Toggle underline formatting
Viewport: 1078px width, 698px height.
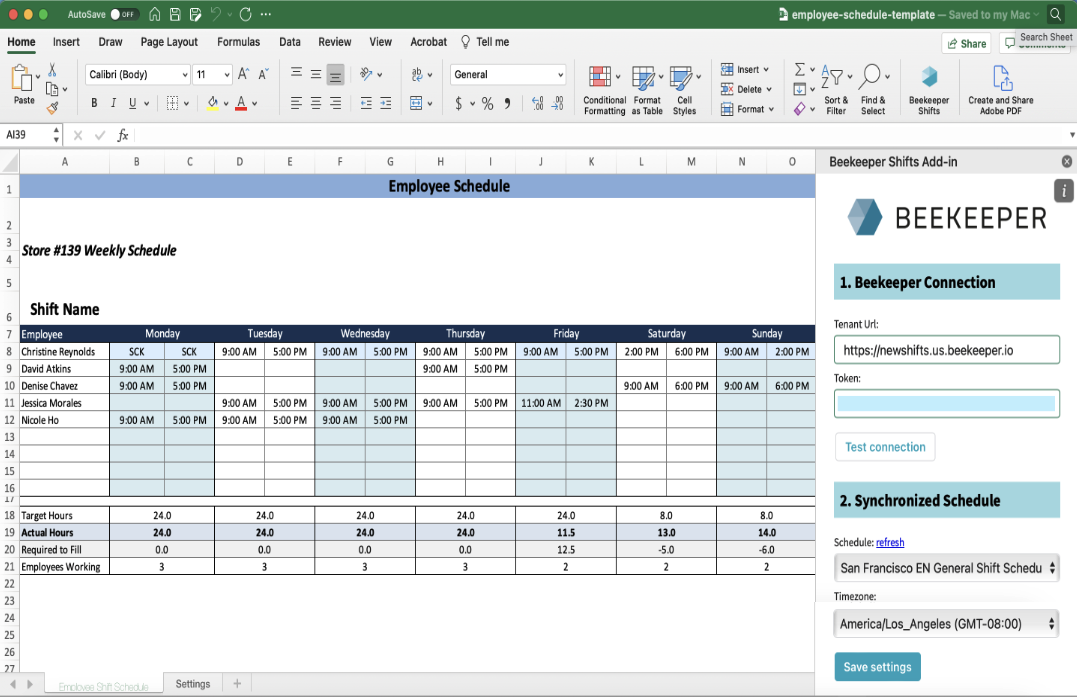click(x=131, y=103)
